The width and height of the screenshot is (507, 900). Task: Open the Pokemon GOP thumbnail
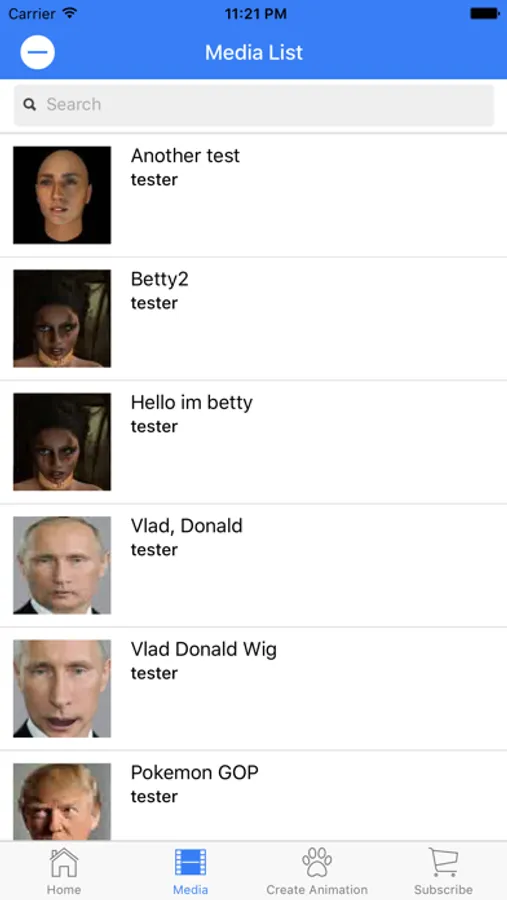click(x=62, y=802)
